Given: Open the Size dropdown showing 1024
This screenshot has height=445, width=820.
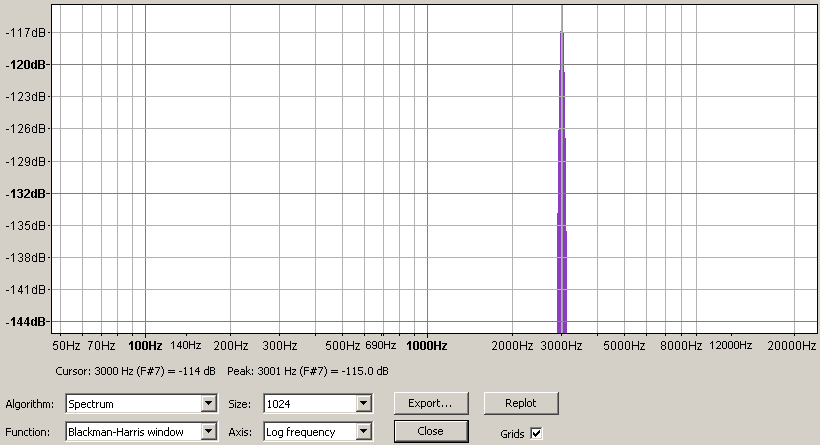Looking at the screenshot, I should tap(318, 404).
